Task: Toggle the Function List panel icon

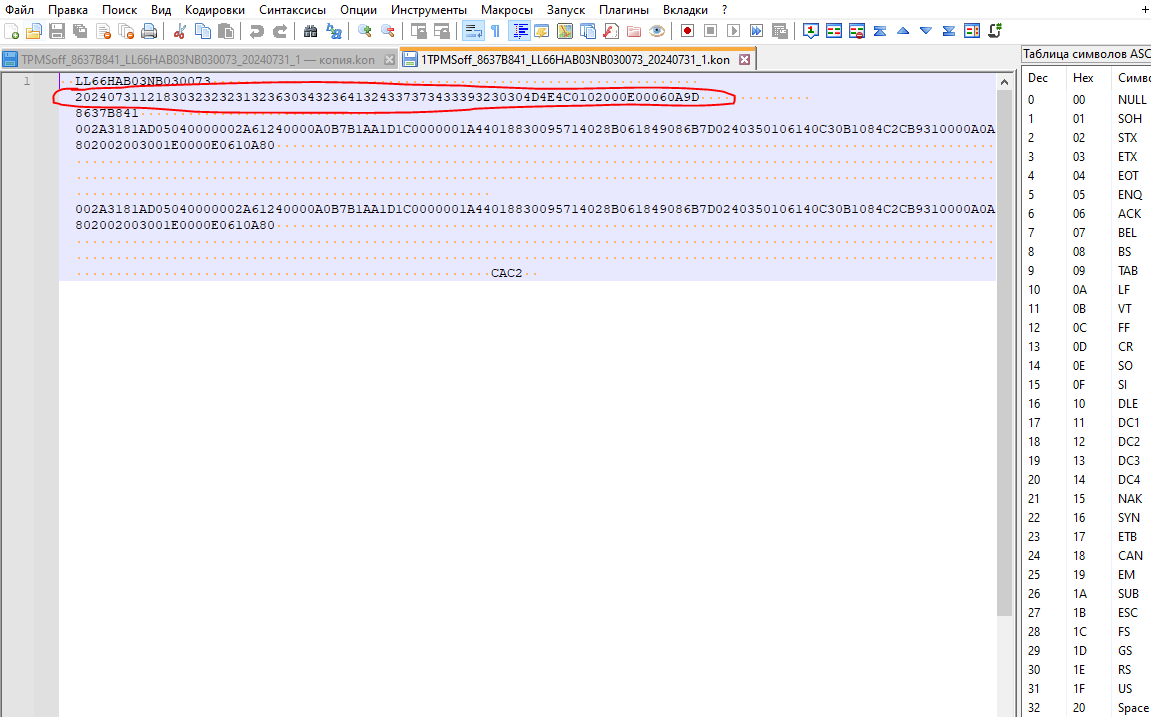Action: click(611, 31)
